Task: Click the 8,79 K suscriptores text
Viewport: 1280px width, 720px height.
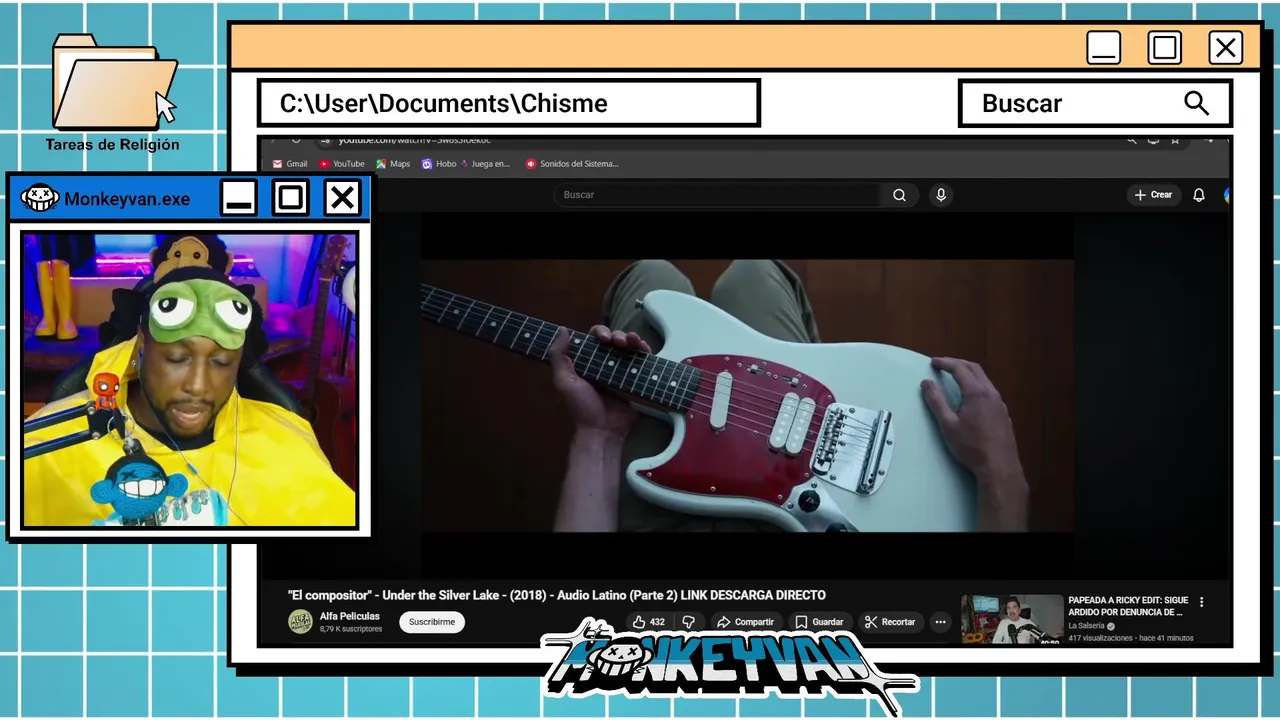Action: click(x=351, y=630)
